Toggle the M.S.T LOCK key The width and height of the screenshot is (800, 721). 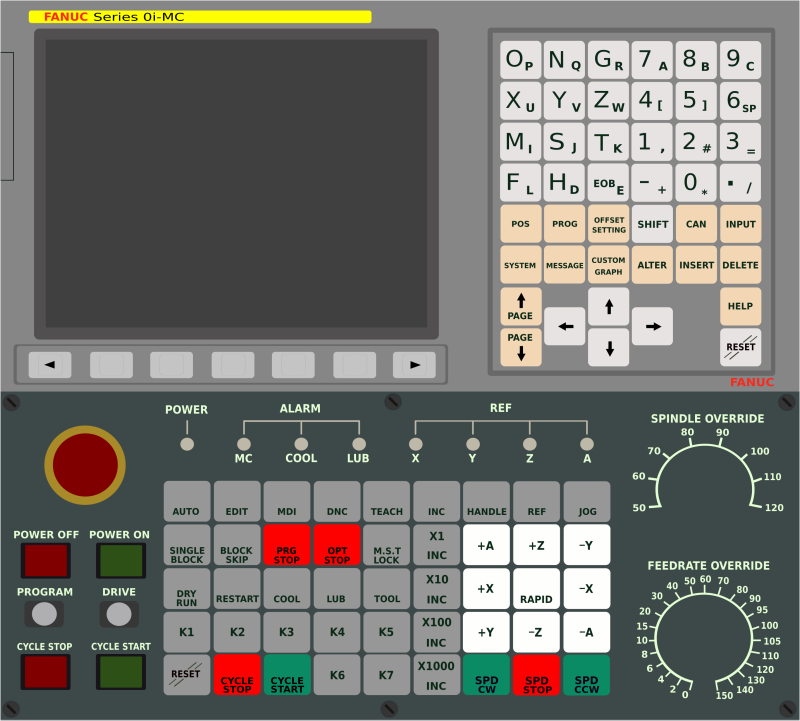(x=387, y=545)
